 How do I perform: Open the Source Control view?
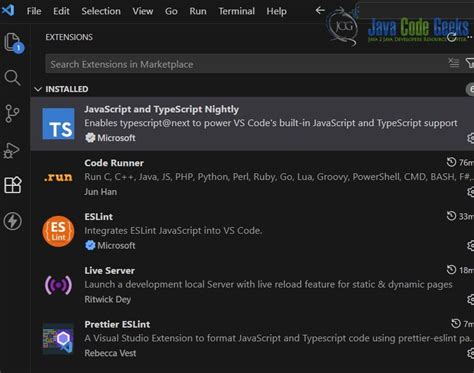point(13,114)
